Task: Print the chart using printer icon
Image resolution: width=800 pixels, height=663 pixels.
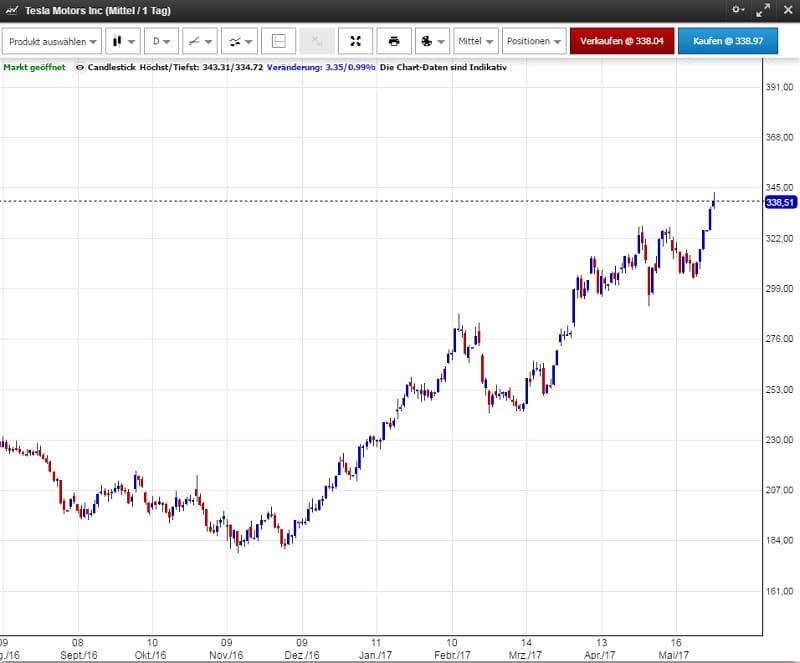Action: click(x=394, y=42)
